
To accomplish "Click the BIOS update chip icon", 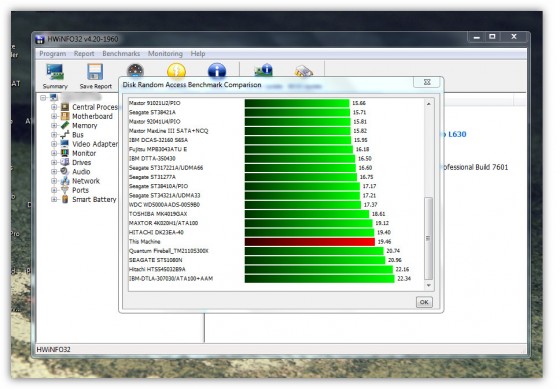I will tap(304, 71).
